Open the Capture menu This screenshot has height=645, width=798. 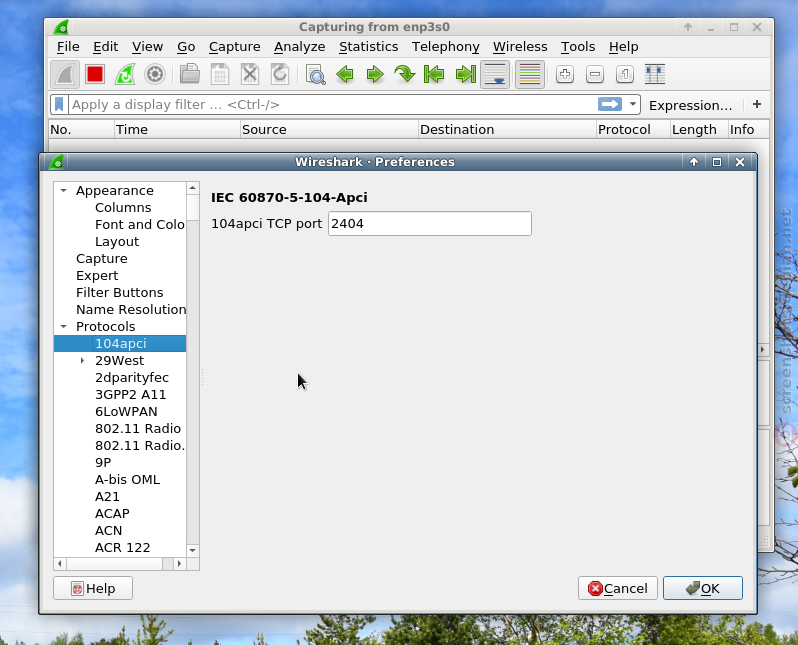pos(235,47)
